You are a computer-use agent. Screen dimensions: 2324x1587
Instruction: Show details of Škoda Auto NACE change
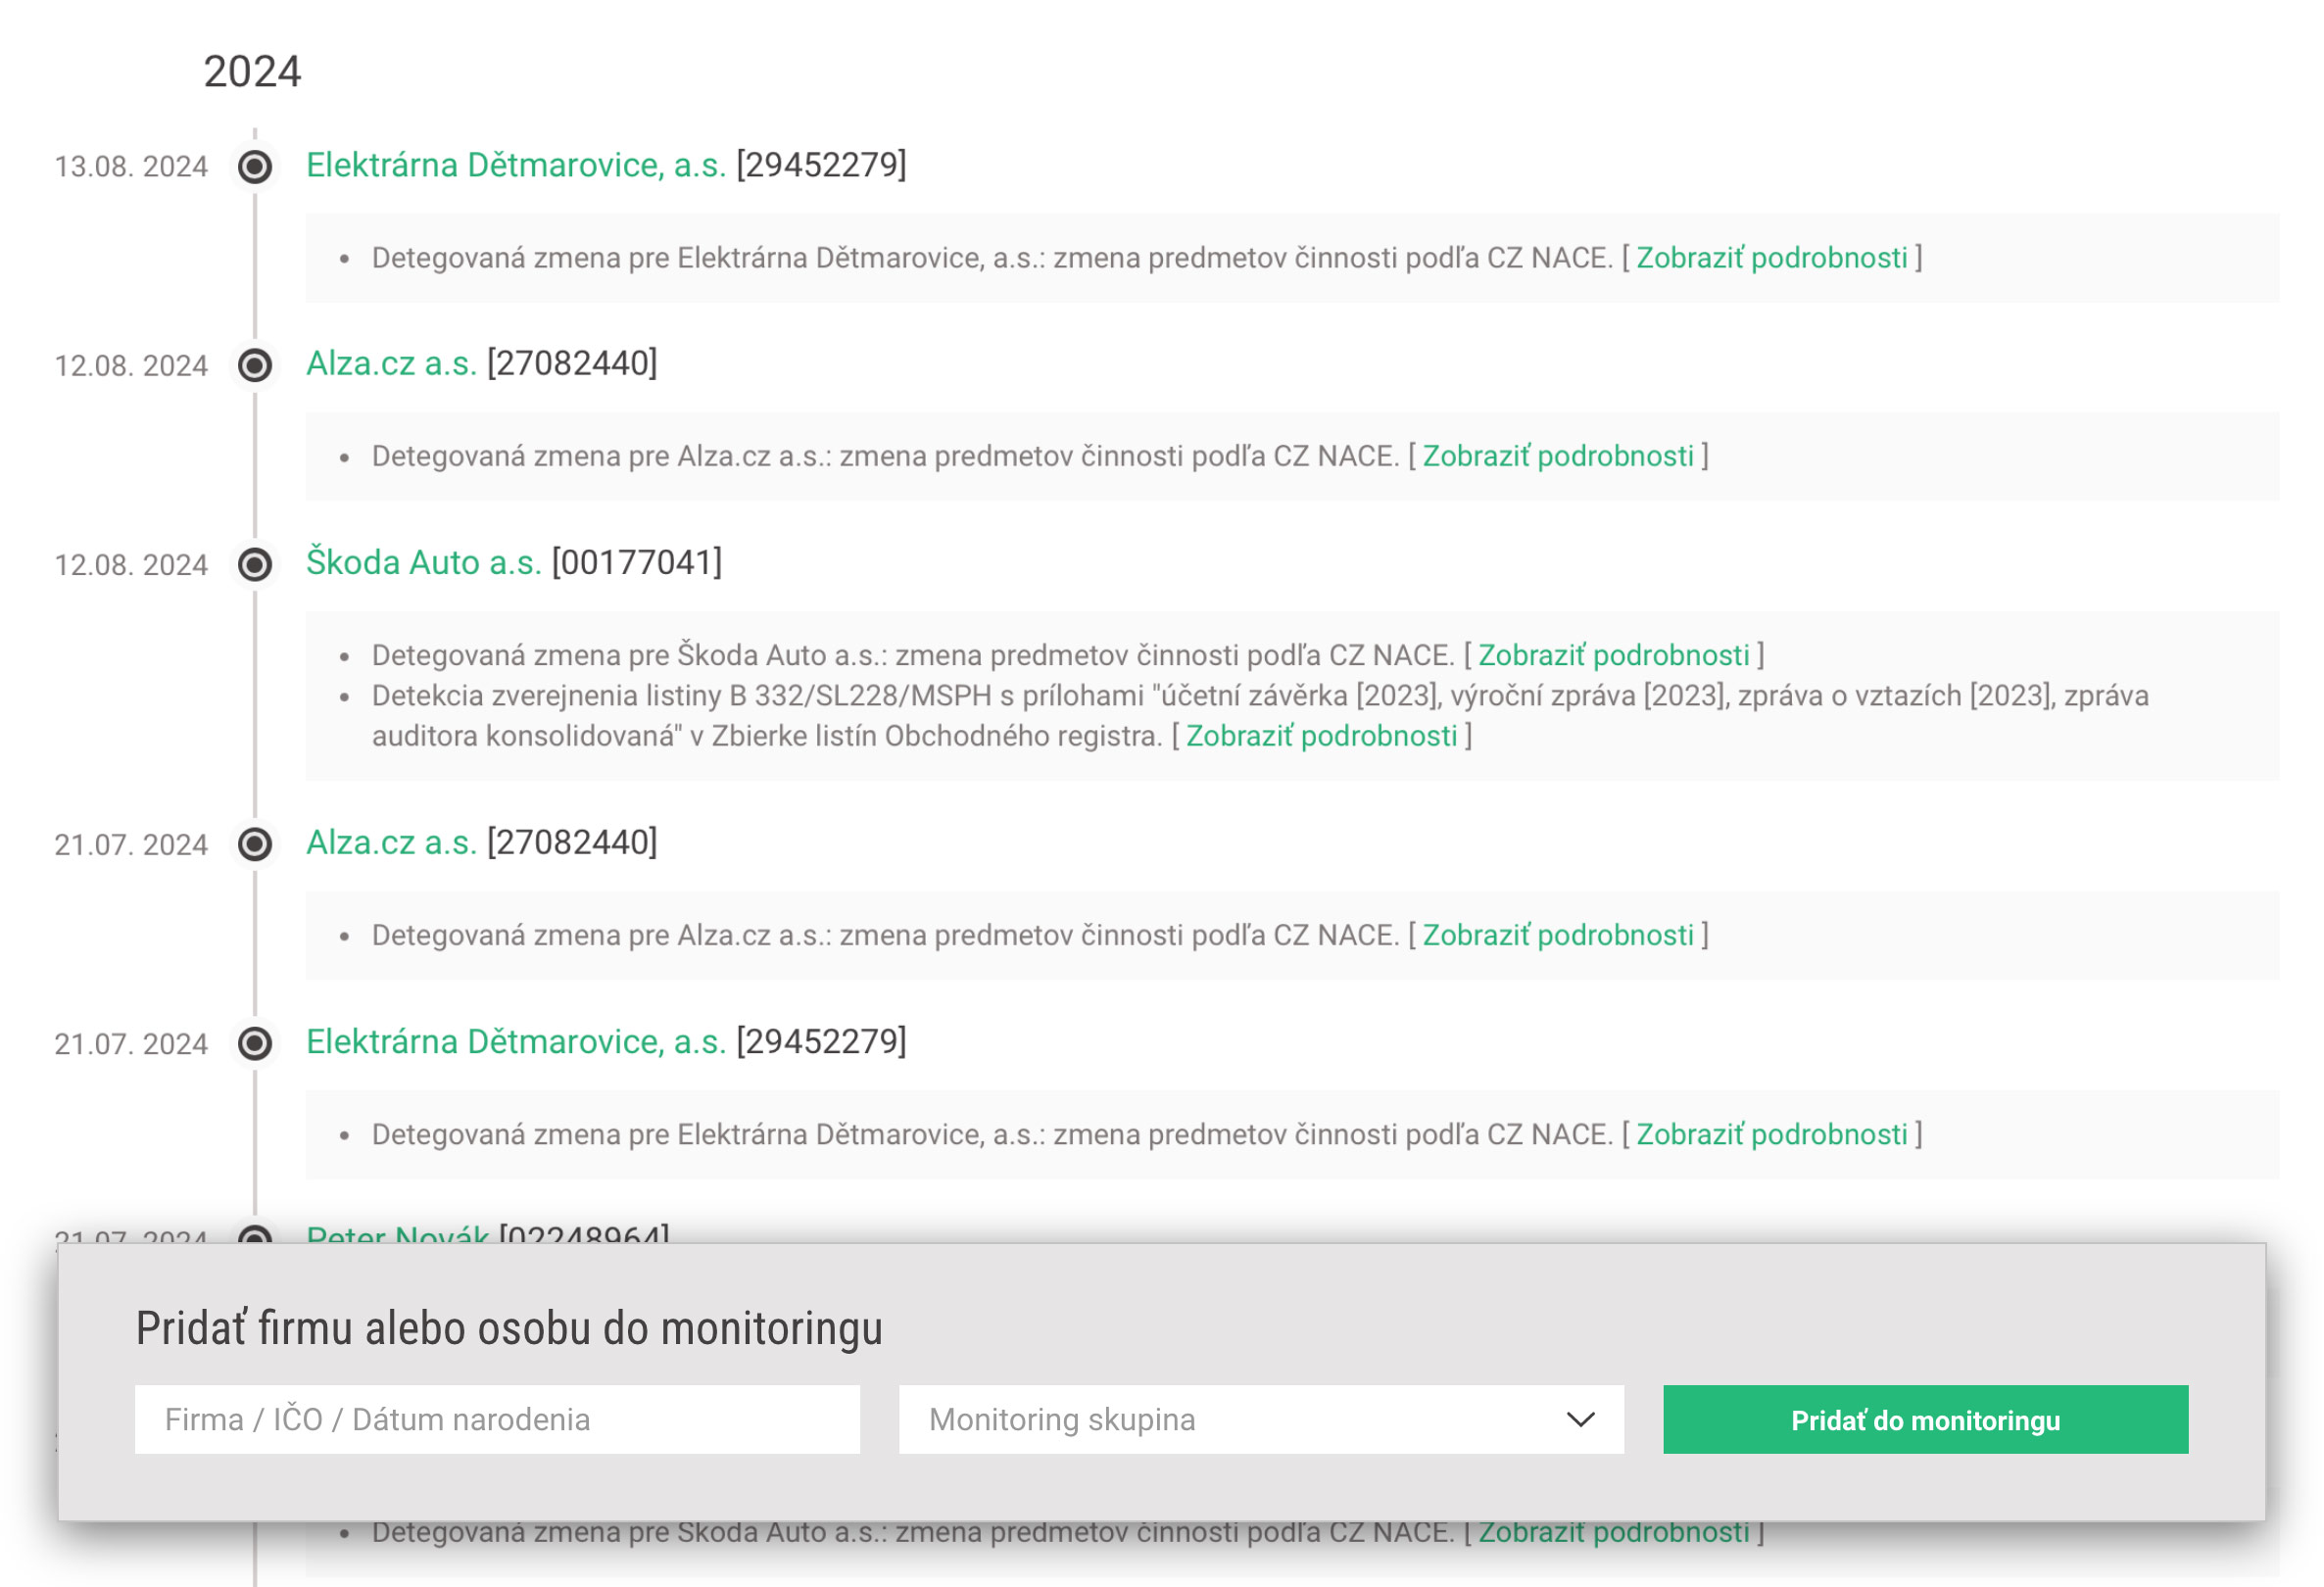click(1614, 655)
